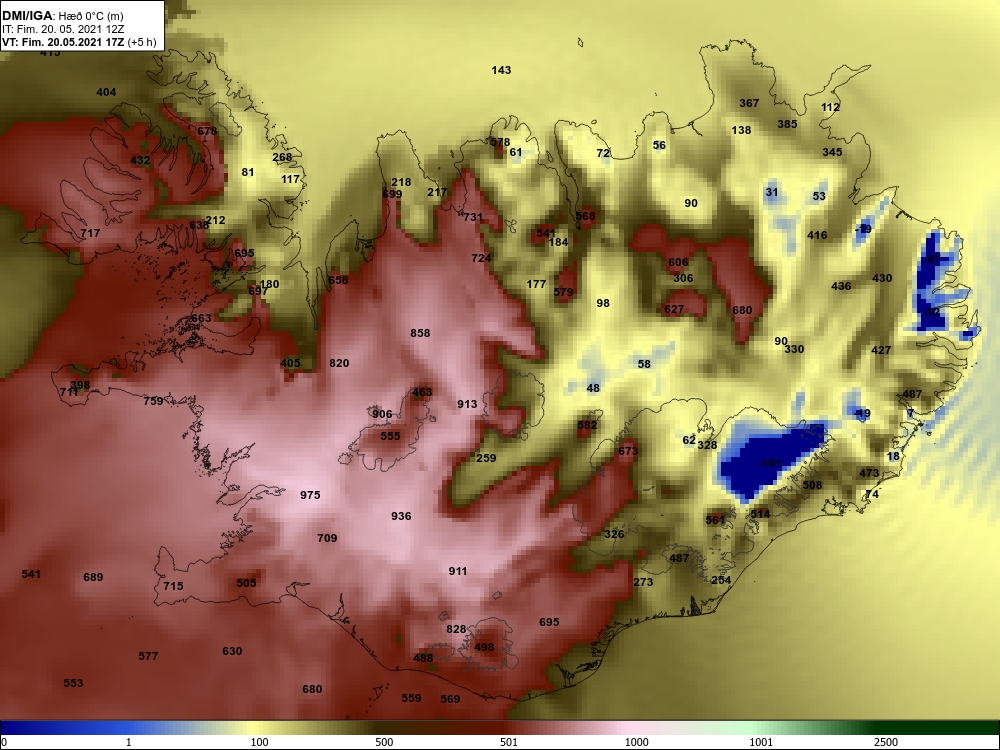The image size is (1000, 750).
Task: Click the map value '184'
Action: 559,242
